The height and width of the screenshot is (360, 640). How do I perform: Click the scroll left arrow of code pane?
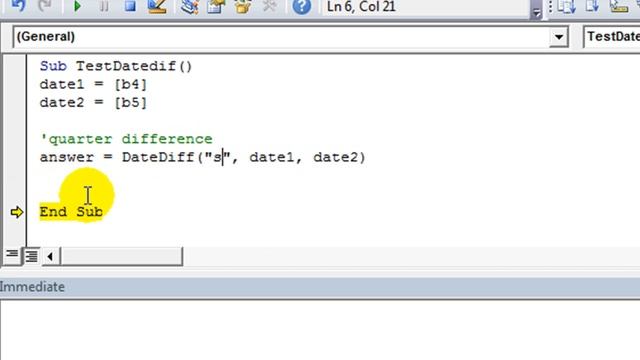pos(50,256)
